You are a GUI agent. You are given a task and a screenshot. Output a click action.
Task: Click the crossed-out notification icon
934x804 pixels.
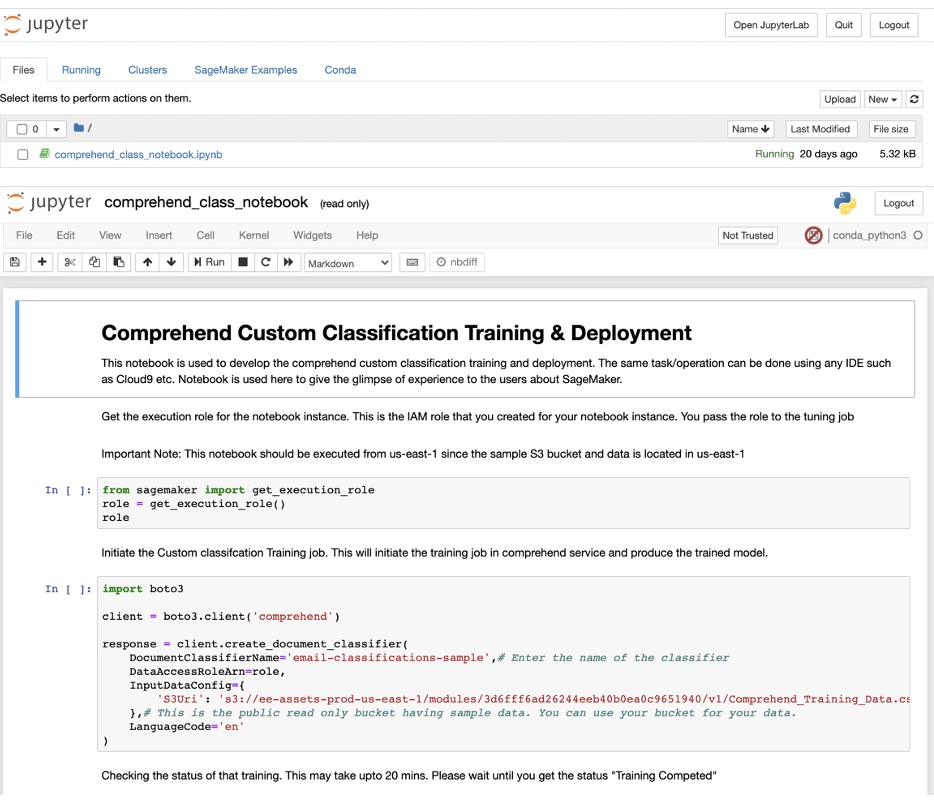click(813, 235)
